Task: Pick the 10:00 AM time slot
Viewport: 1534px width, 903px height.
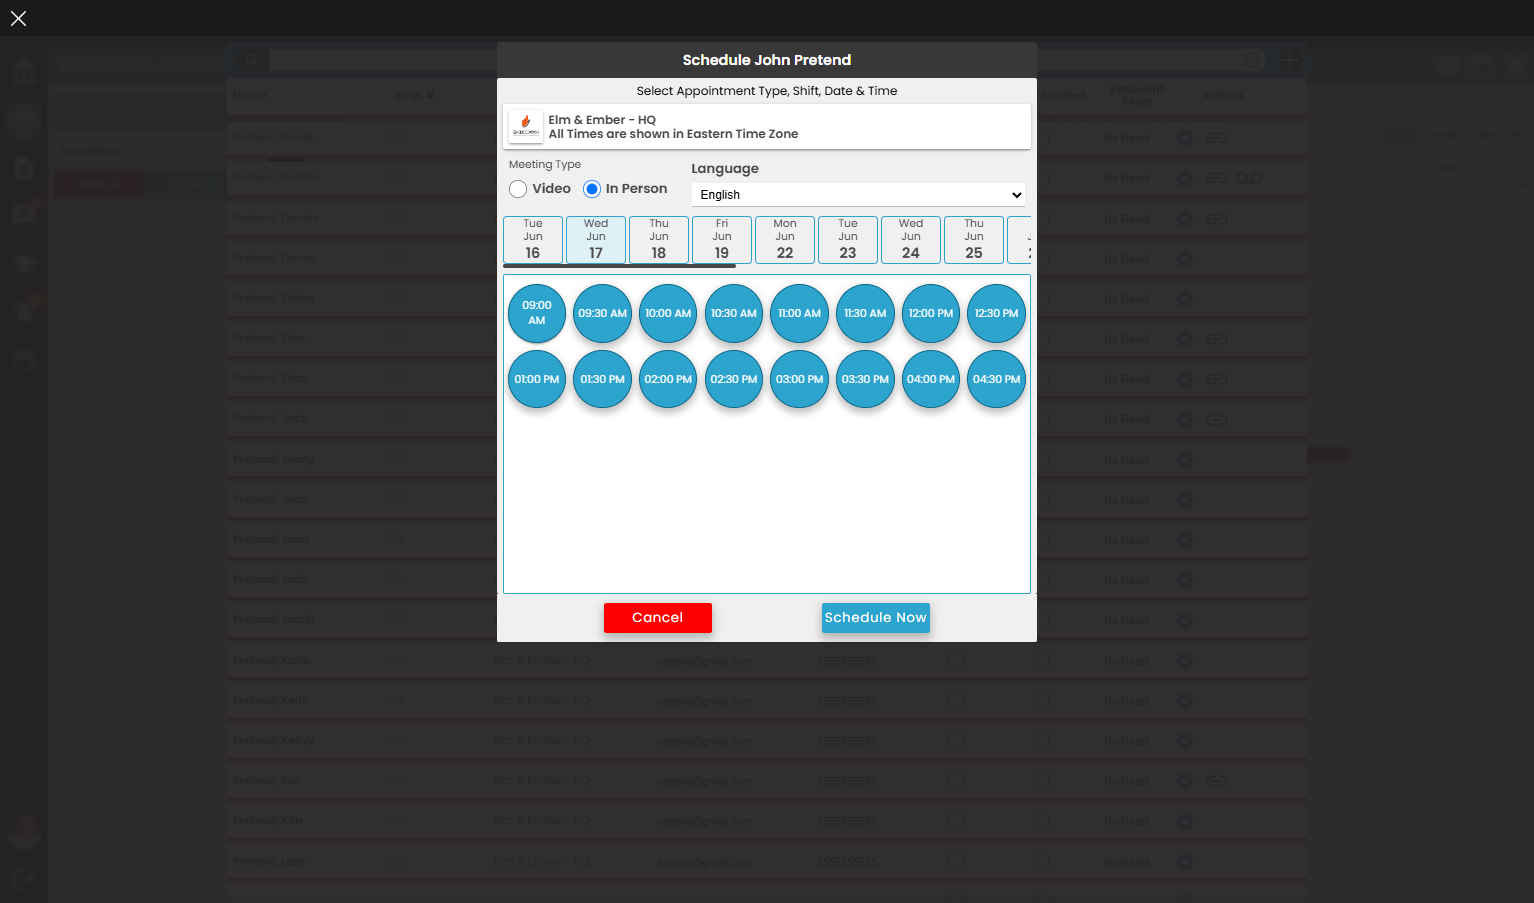Action: point(668,313)
